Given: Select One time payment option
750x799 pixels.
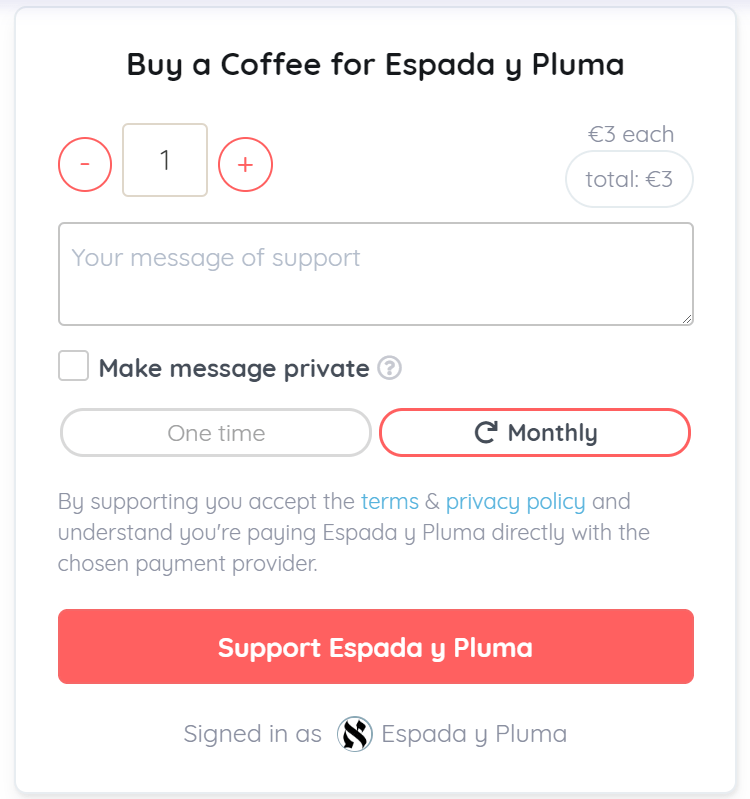Looking at the screenshot, I should point(216,433).
